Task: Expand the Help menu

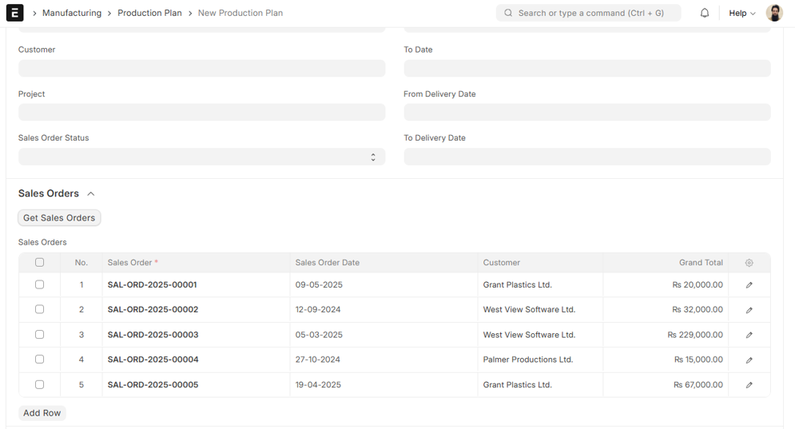Action: point(741,13)
